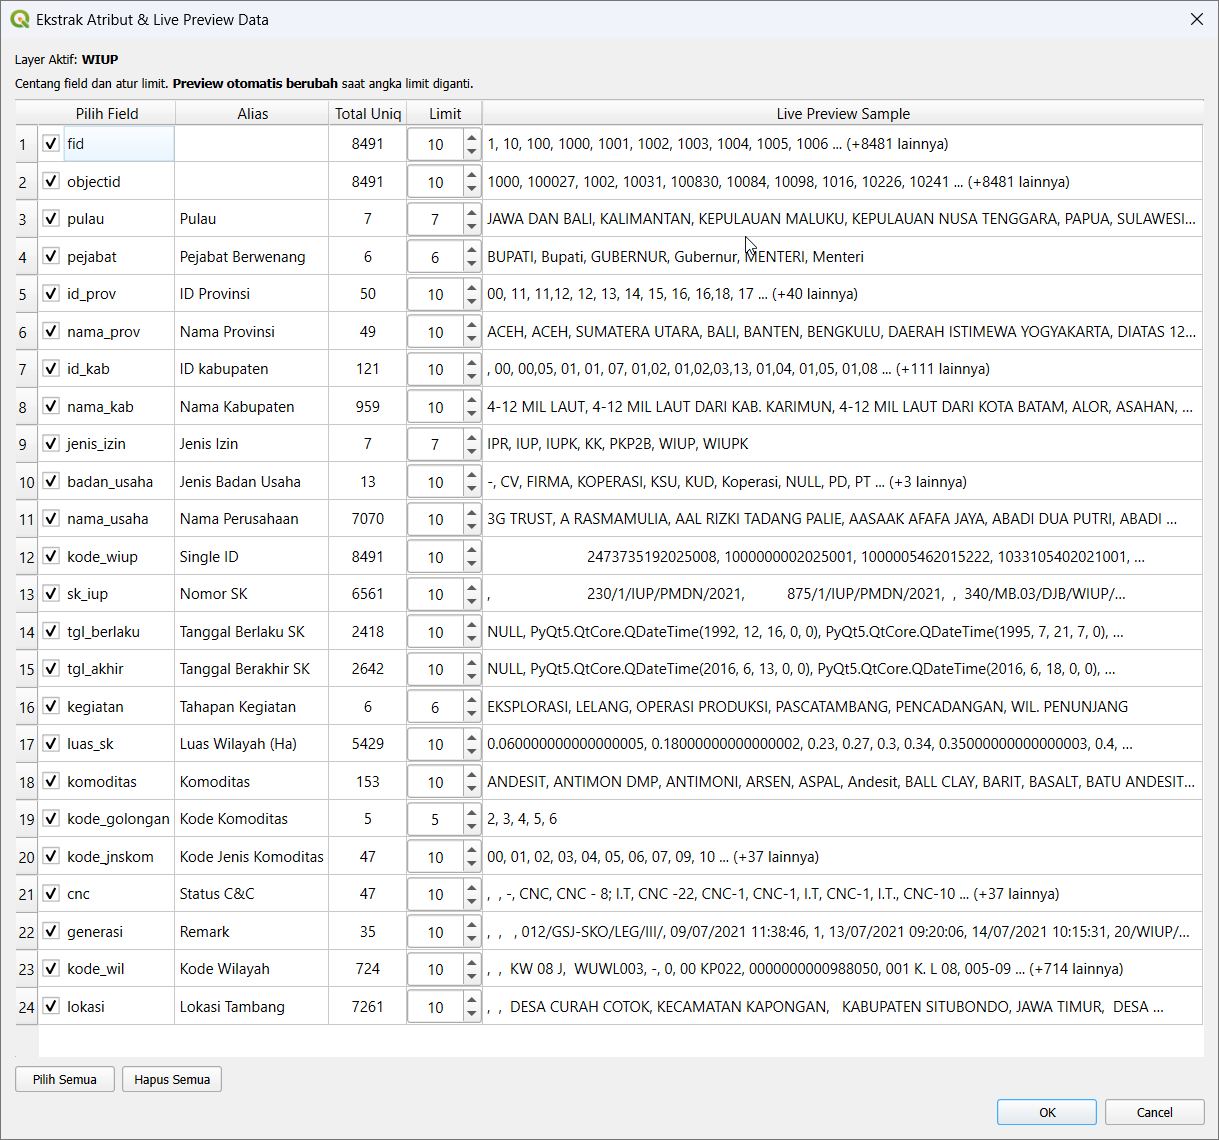This screenshot has width=1219, height=1140.
Task: Increase the komoditas limit spinner
Action: point(471,775)
